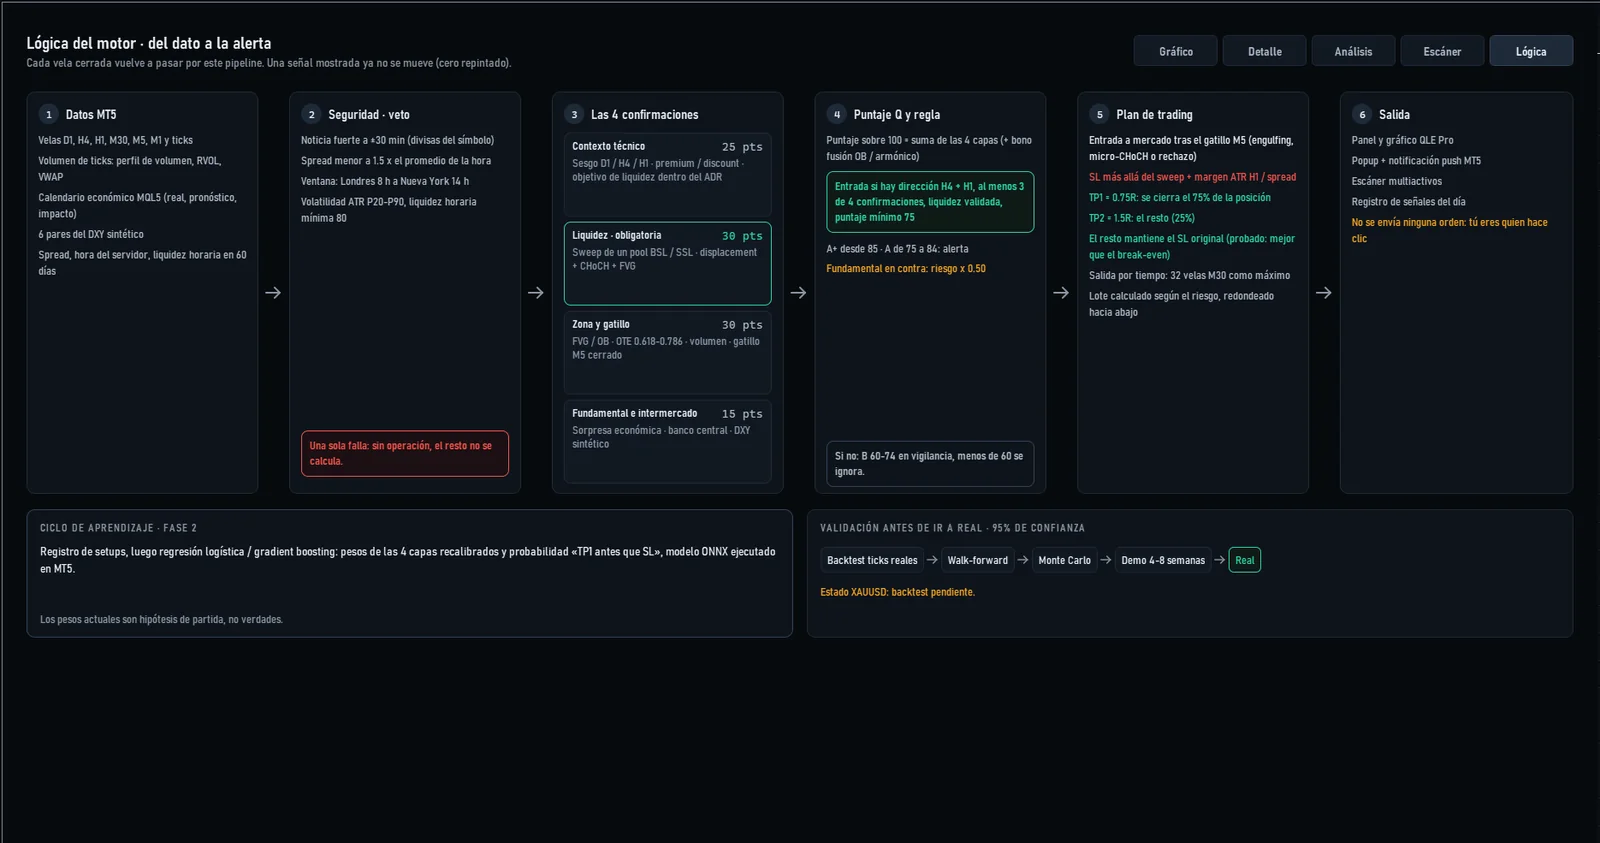Go to the Análisis tab
This screenshot has width=1600, height=843.
pos(1353,51)
